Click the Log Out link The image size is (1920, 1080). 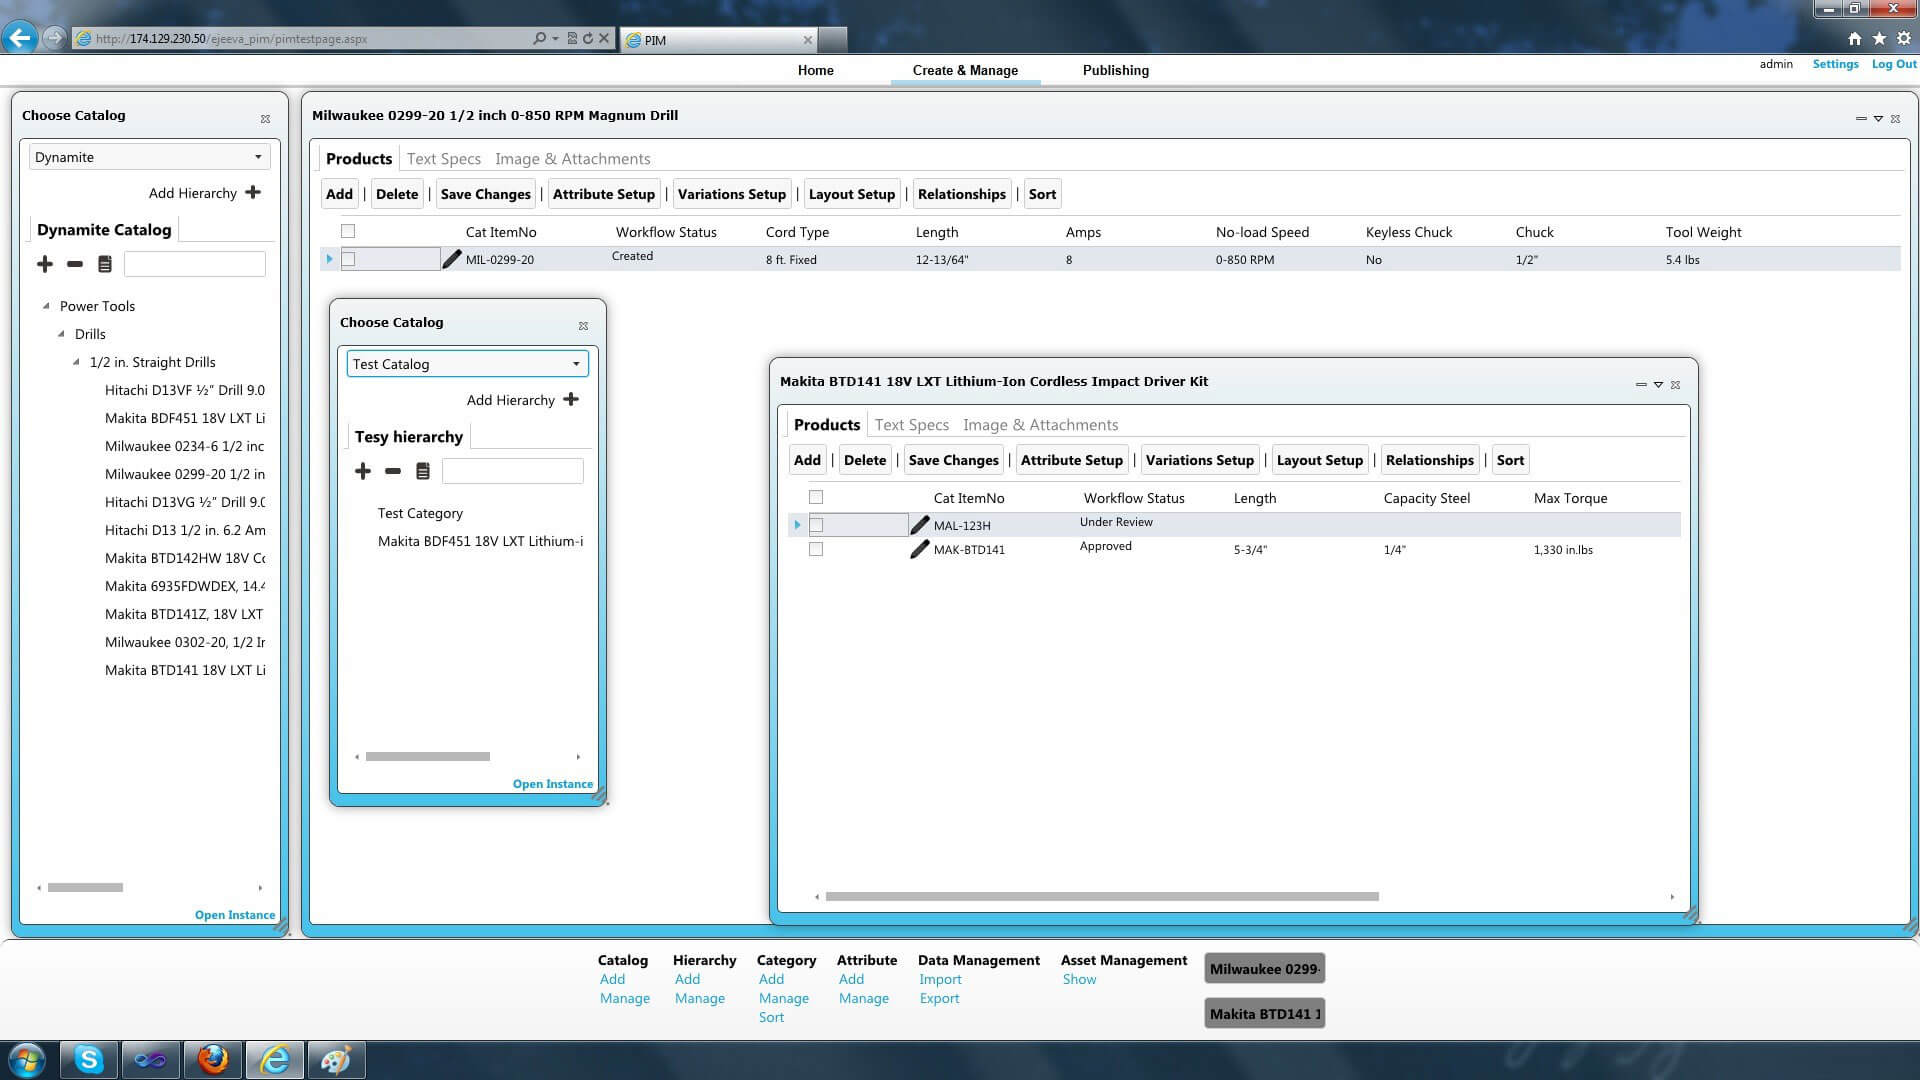point(1894,64)
